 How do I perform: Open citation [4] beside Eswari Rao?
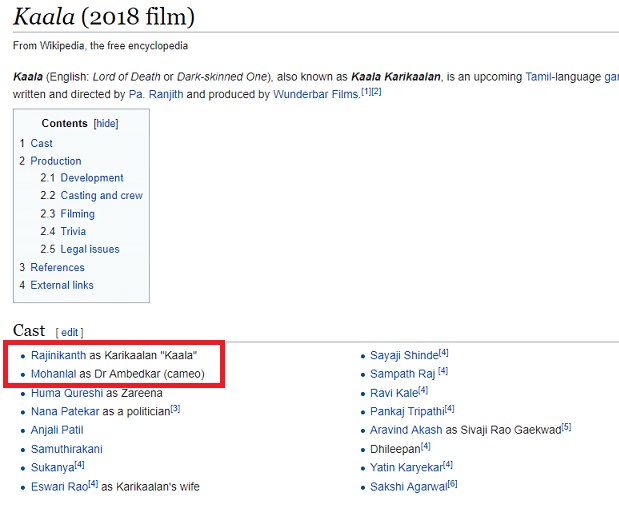93,484
